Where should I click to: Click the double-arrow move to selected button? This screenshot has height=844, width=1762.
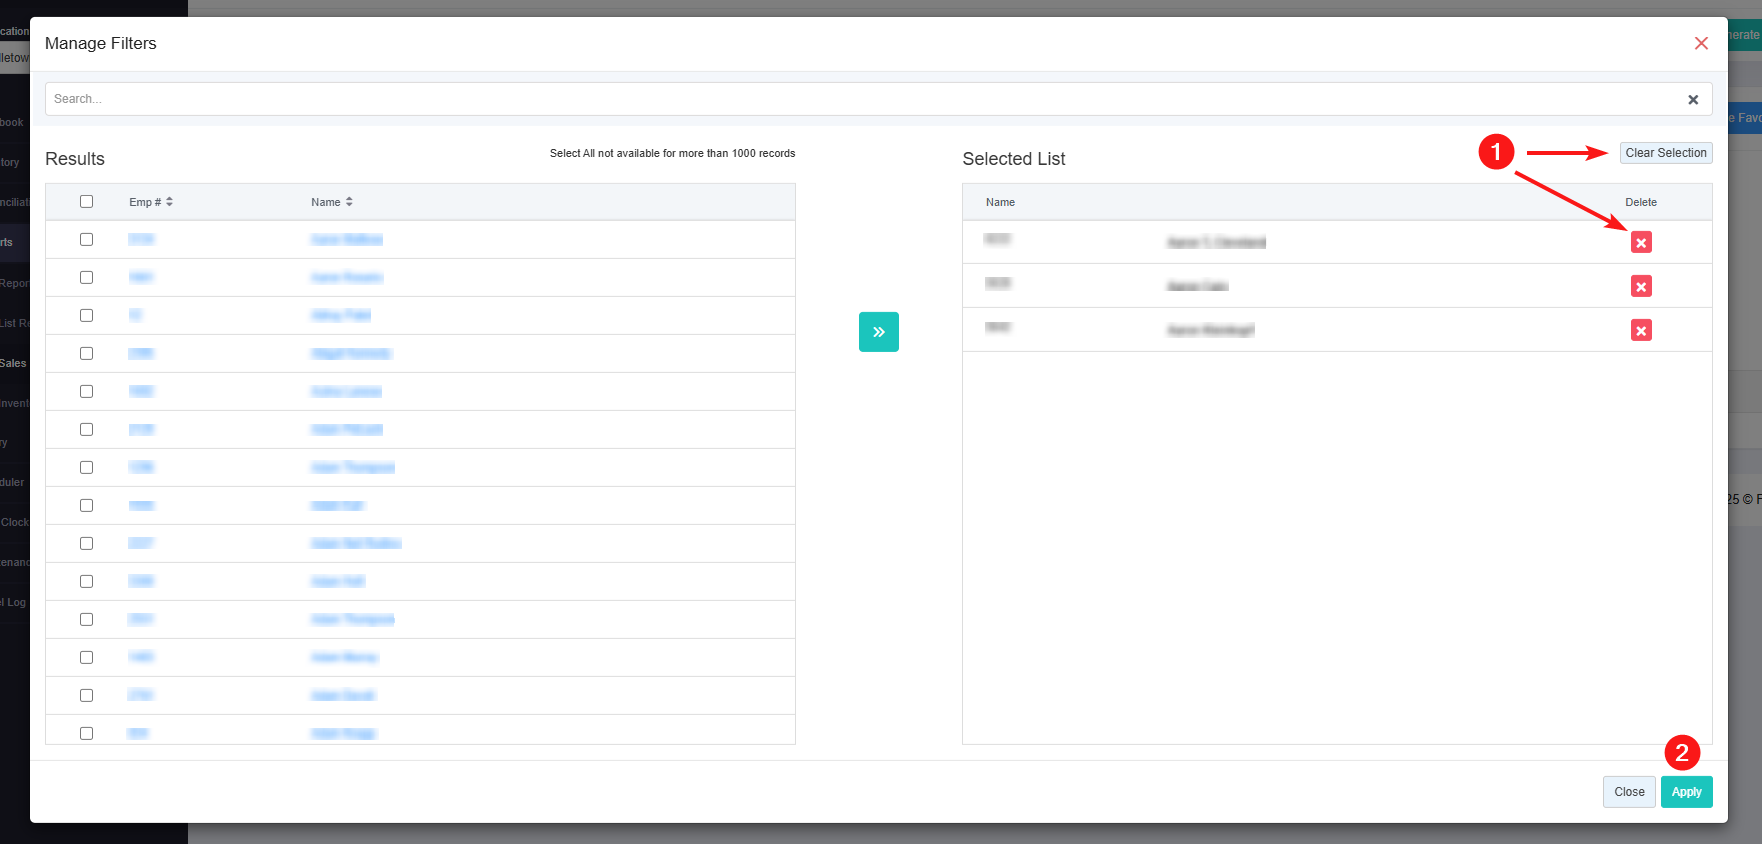[x=878, y=332]
